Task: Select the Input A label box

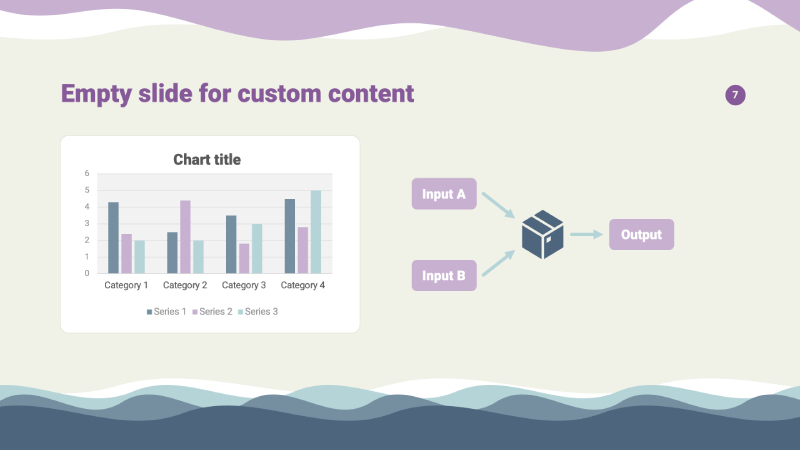Action: pos(444,194)
